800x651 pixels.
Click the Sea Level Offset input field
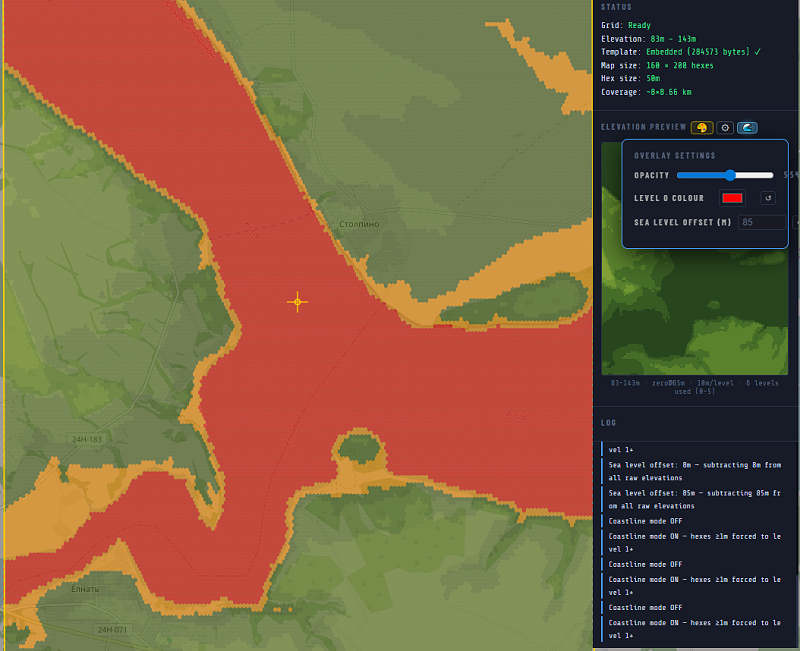(x=762, y=222)
